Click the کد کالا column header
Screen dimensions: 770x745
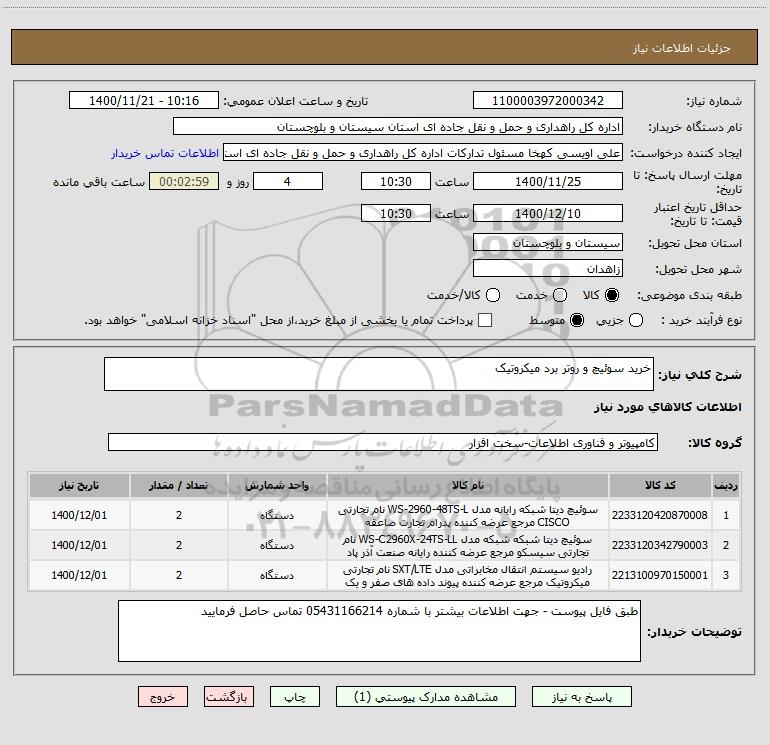tap(660, 486)
